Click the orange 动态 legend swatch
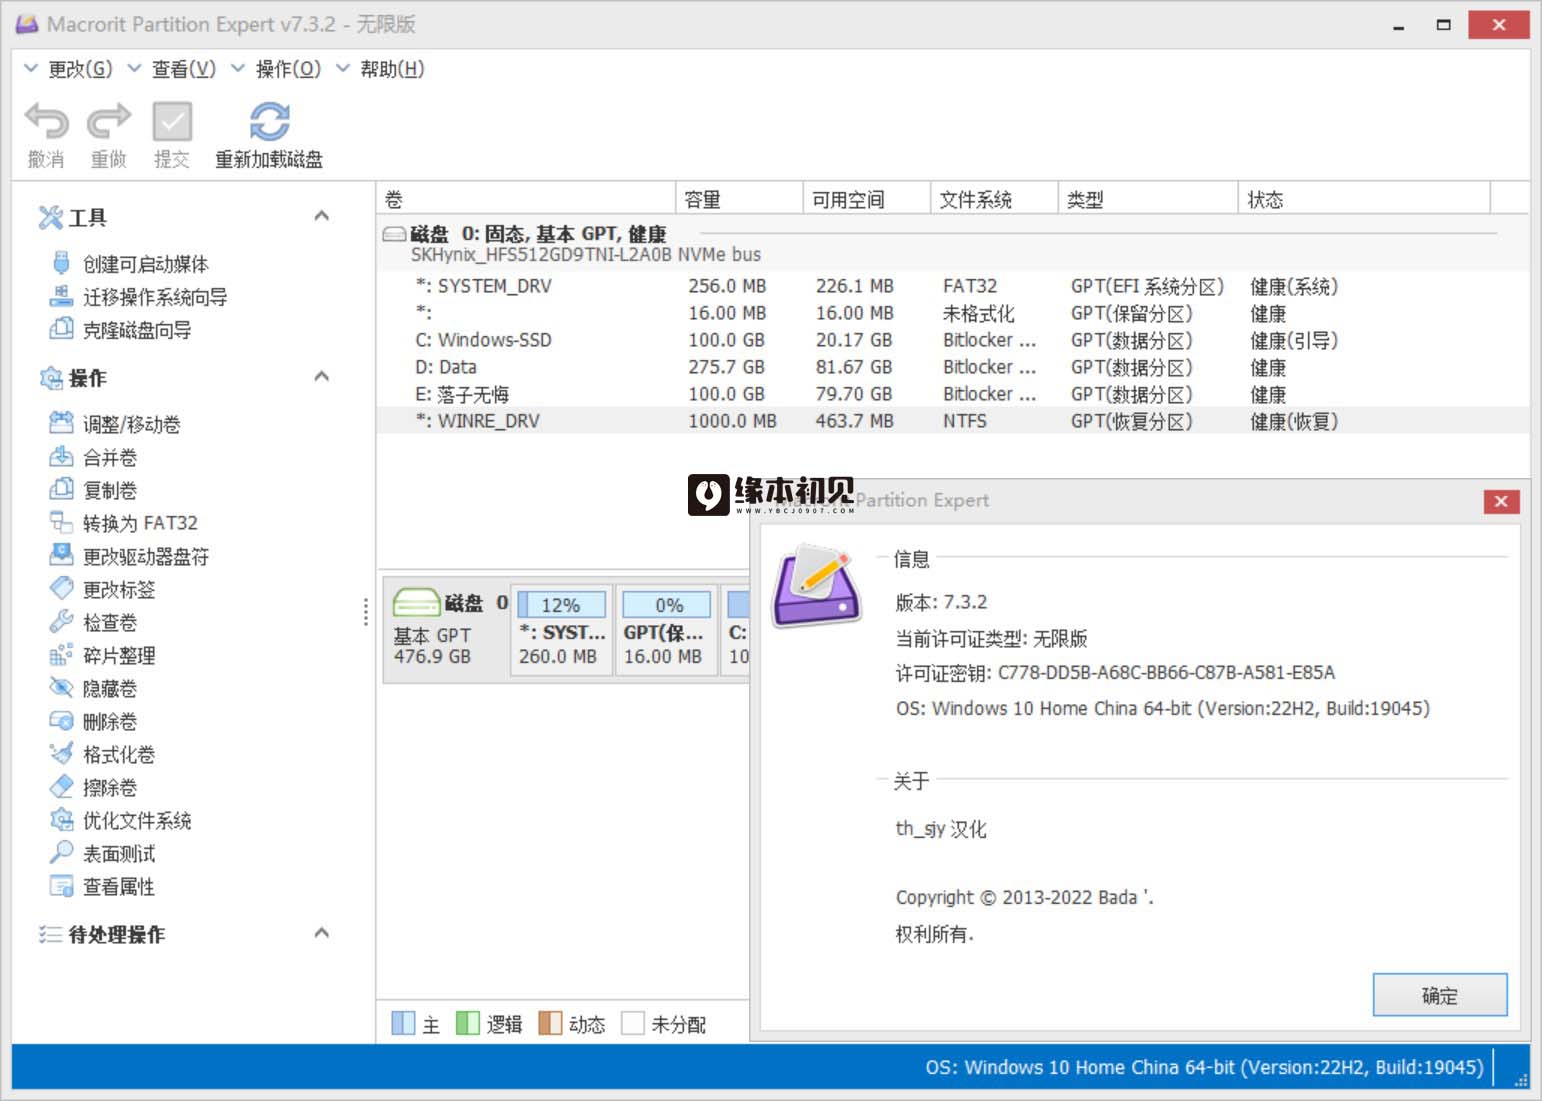Viewport: 1542px width, 1101px height. 550,1023
